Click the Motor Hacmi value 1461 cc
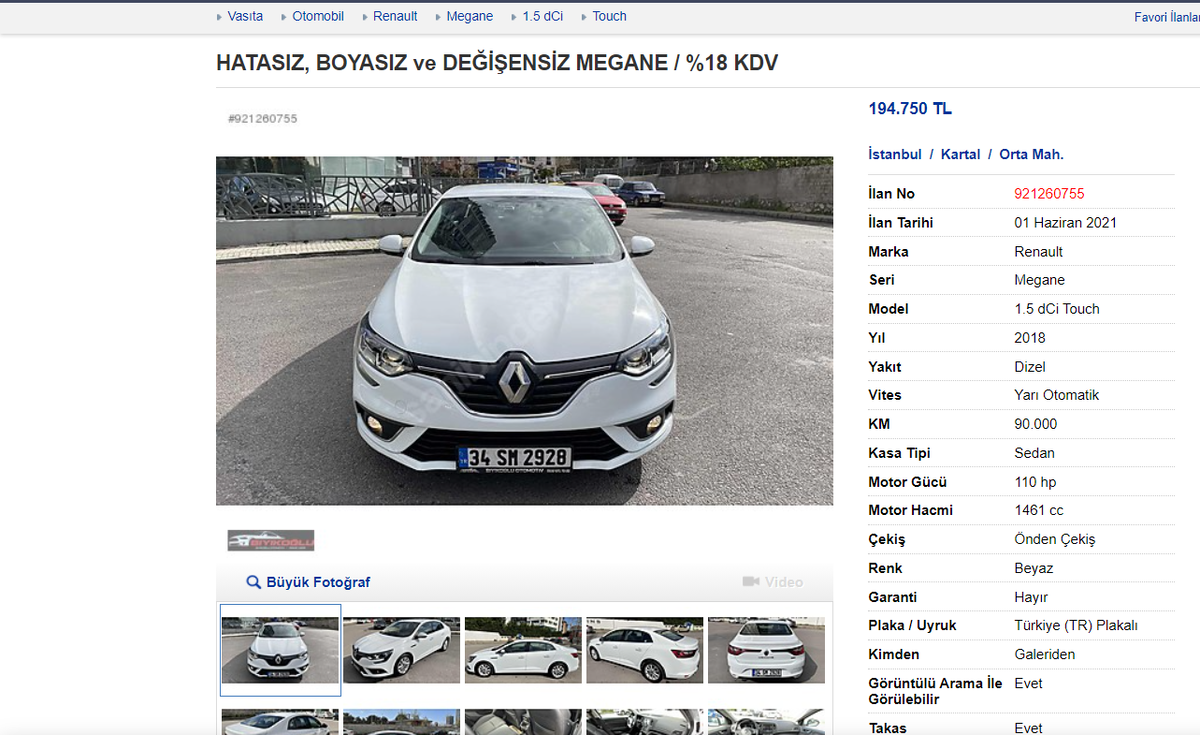 1039,510
